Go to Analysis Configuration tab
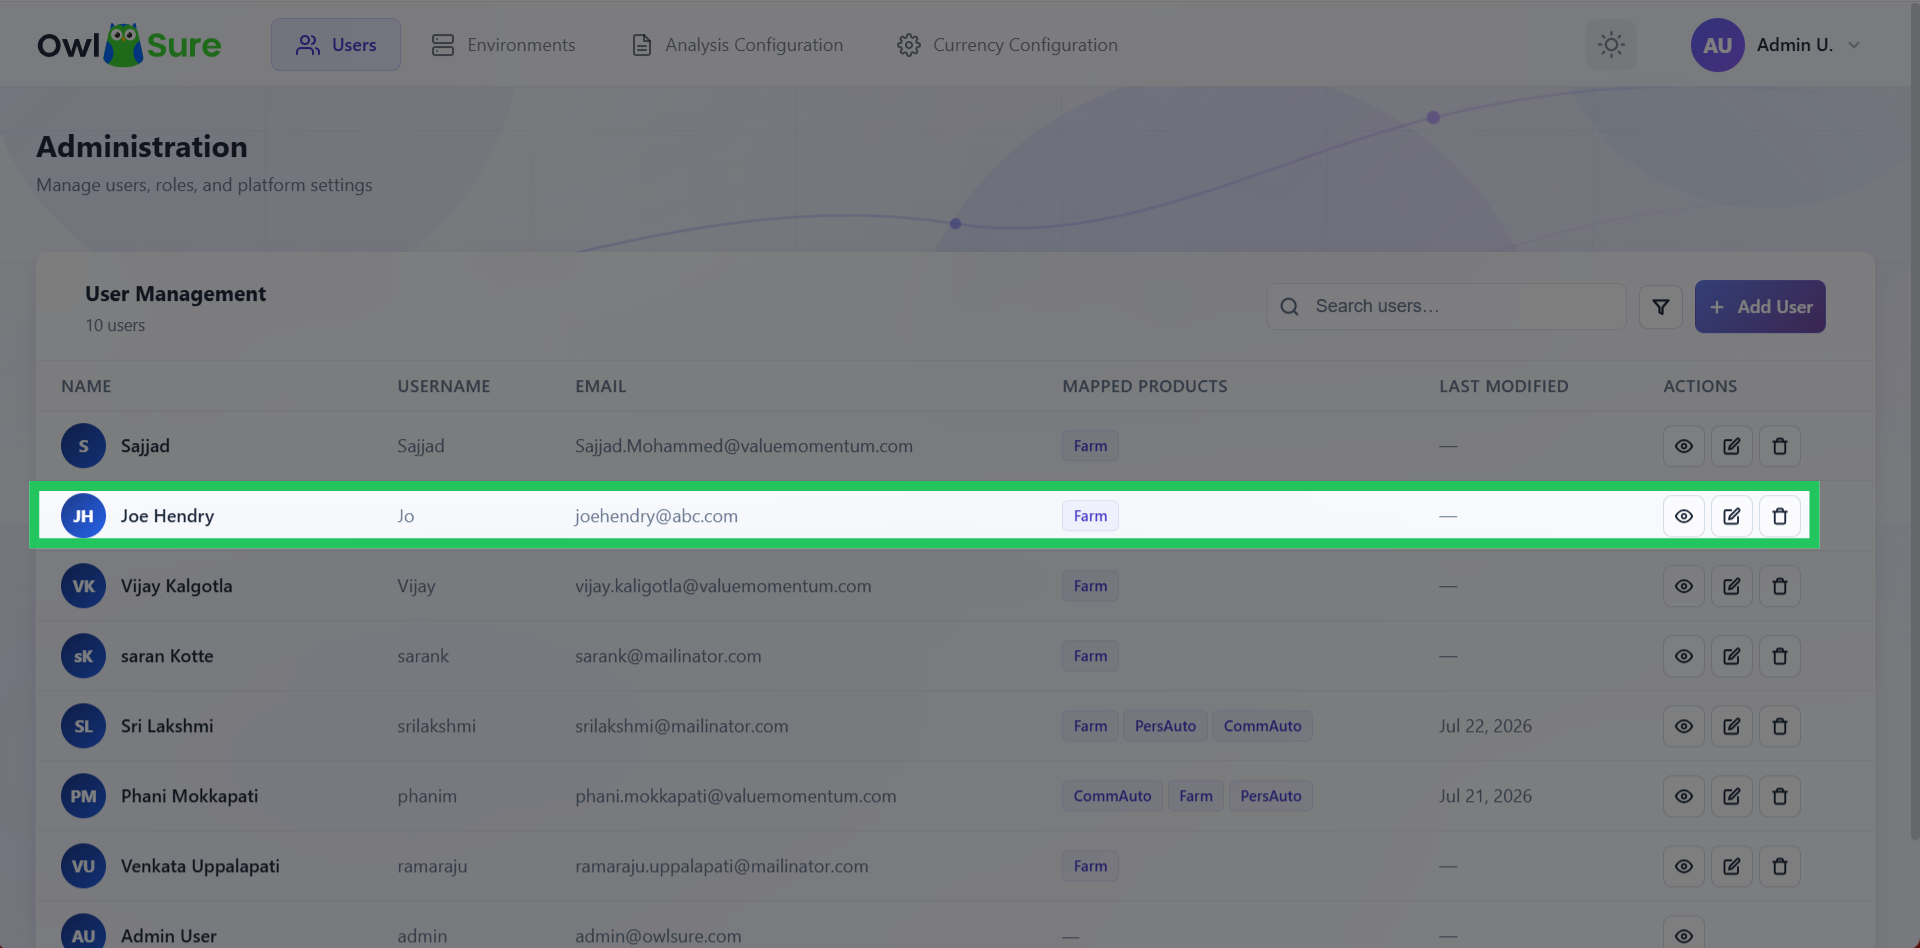 click(738, 45)
